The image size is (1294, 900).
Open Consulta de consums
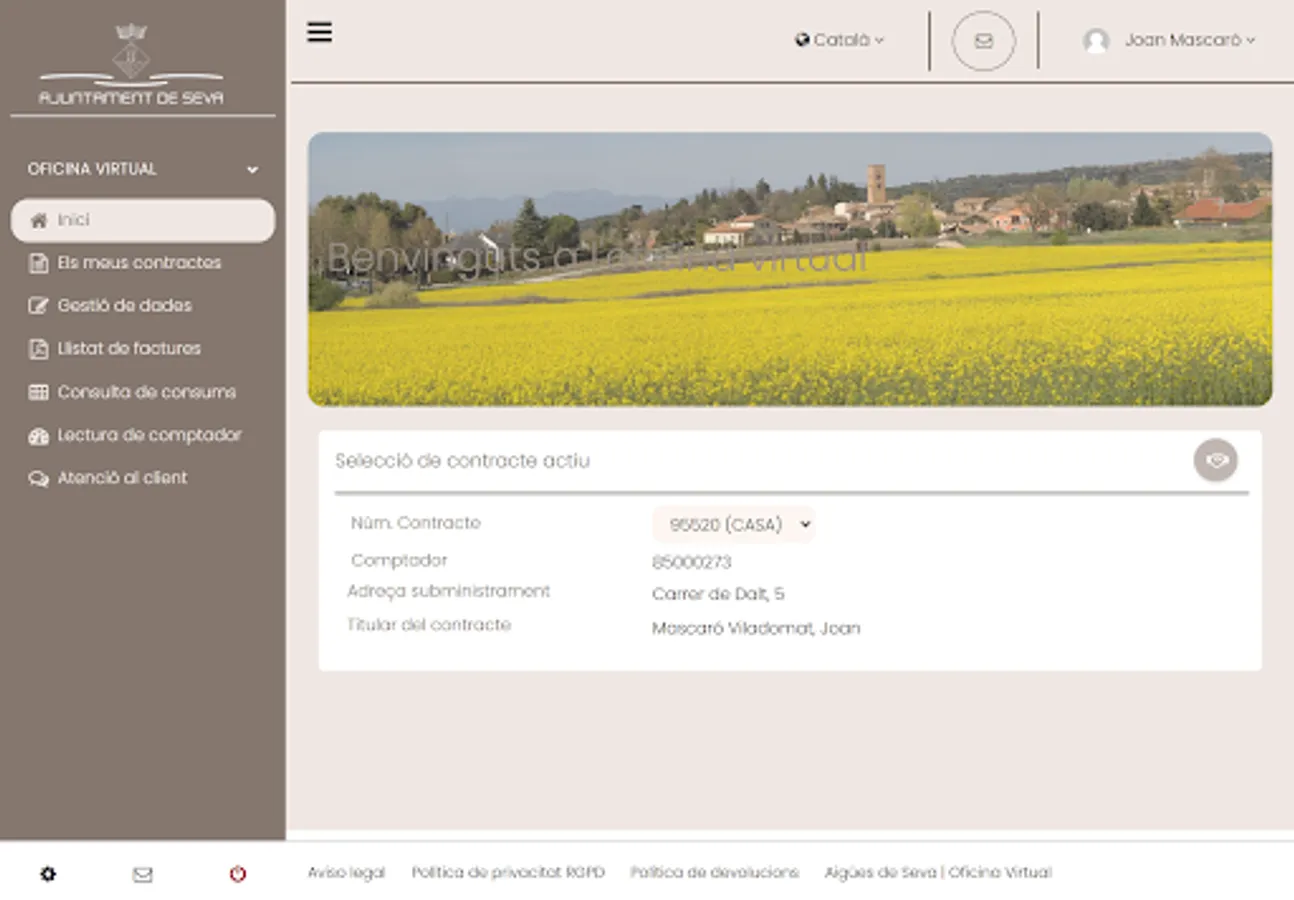coord(147,392)
